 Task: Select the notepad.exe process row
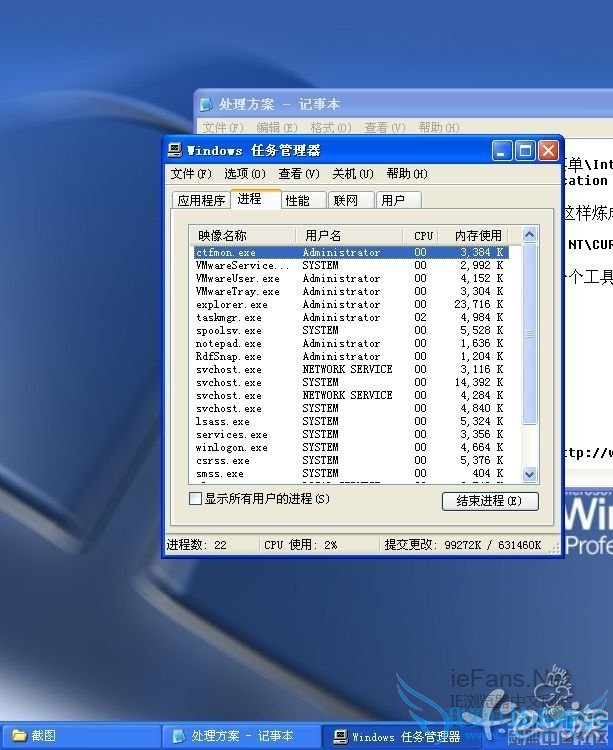coord(351,343)
